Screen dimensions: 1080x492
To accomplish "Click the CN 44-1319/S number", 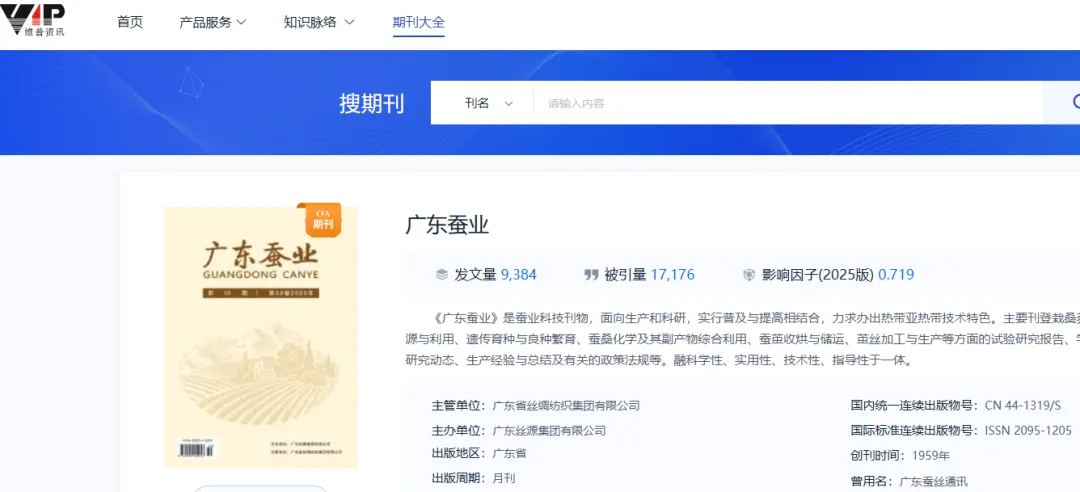I will point(1023,406).
